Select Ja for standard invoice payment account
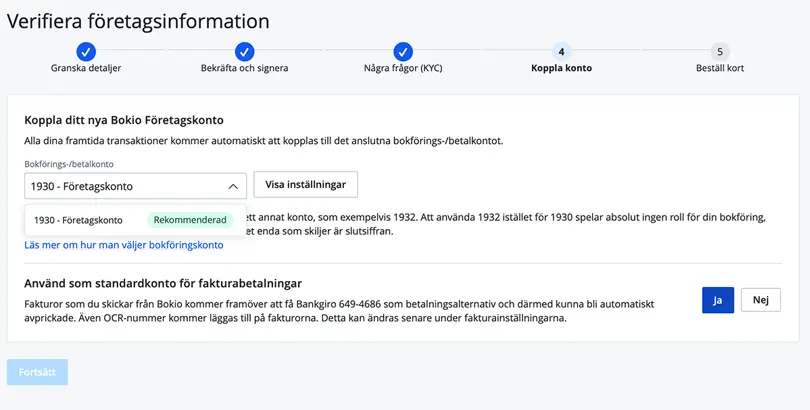 718,300
